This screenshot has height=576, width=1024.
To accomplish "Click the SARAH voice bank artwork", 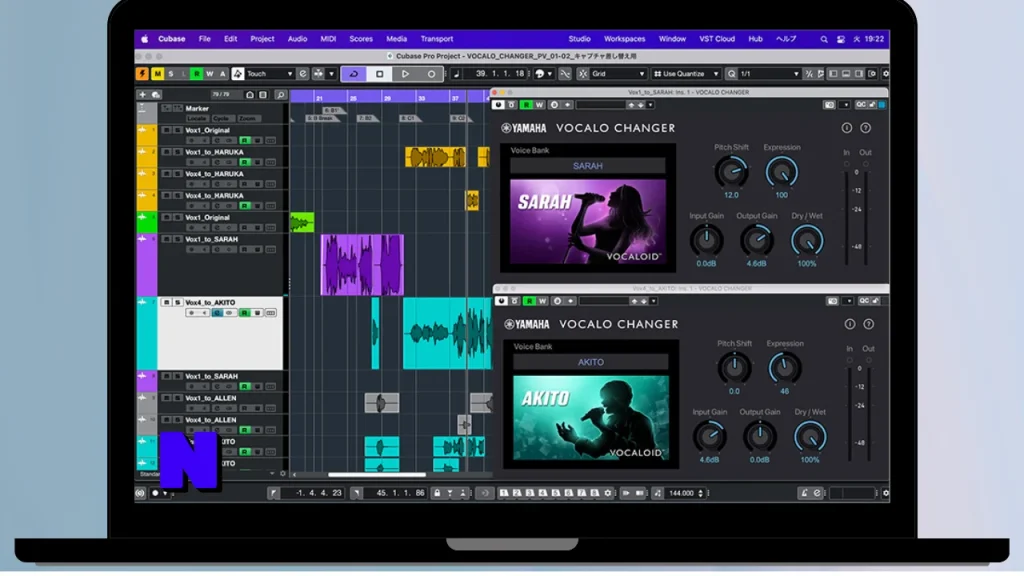I will tap(588, 222).
